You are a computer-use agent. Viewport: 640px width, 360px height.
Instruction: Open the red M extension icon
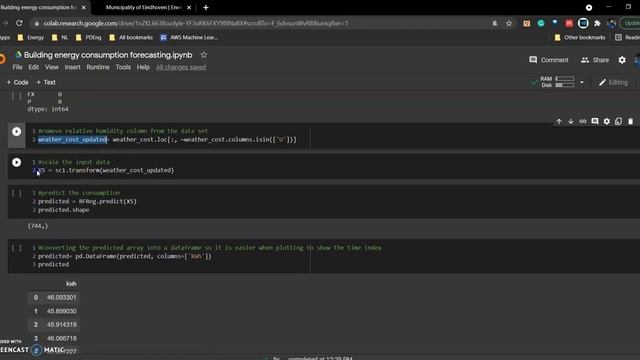point(569,23)
